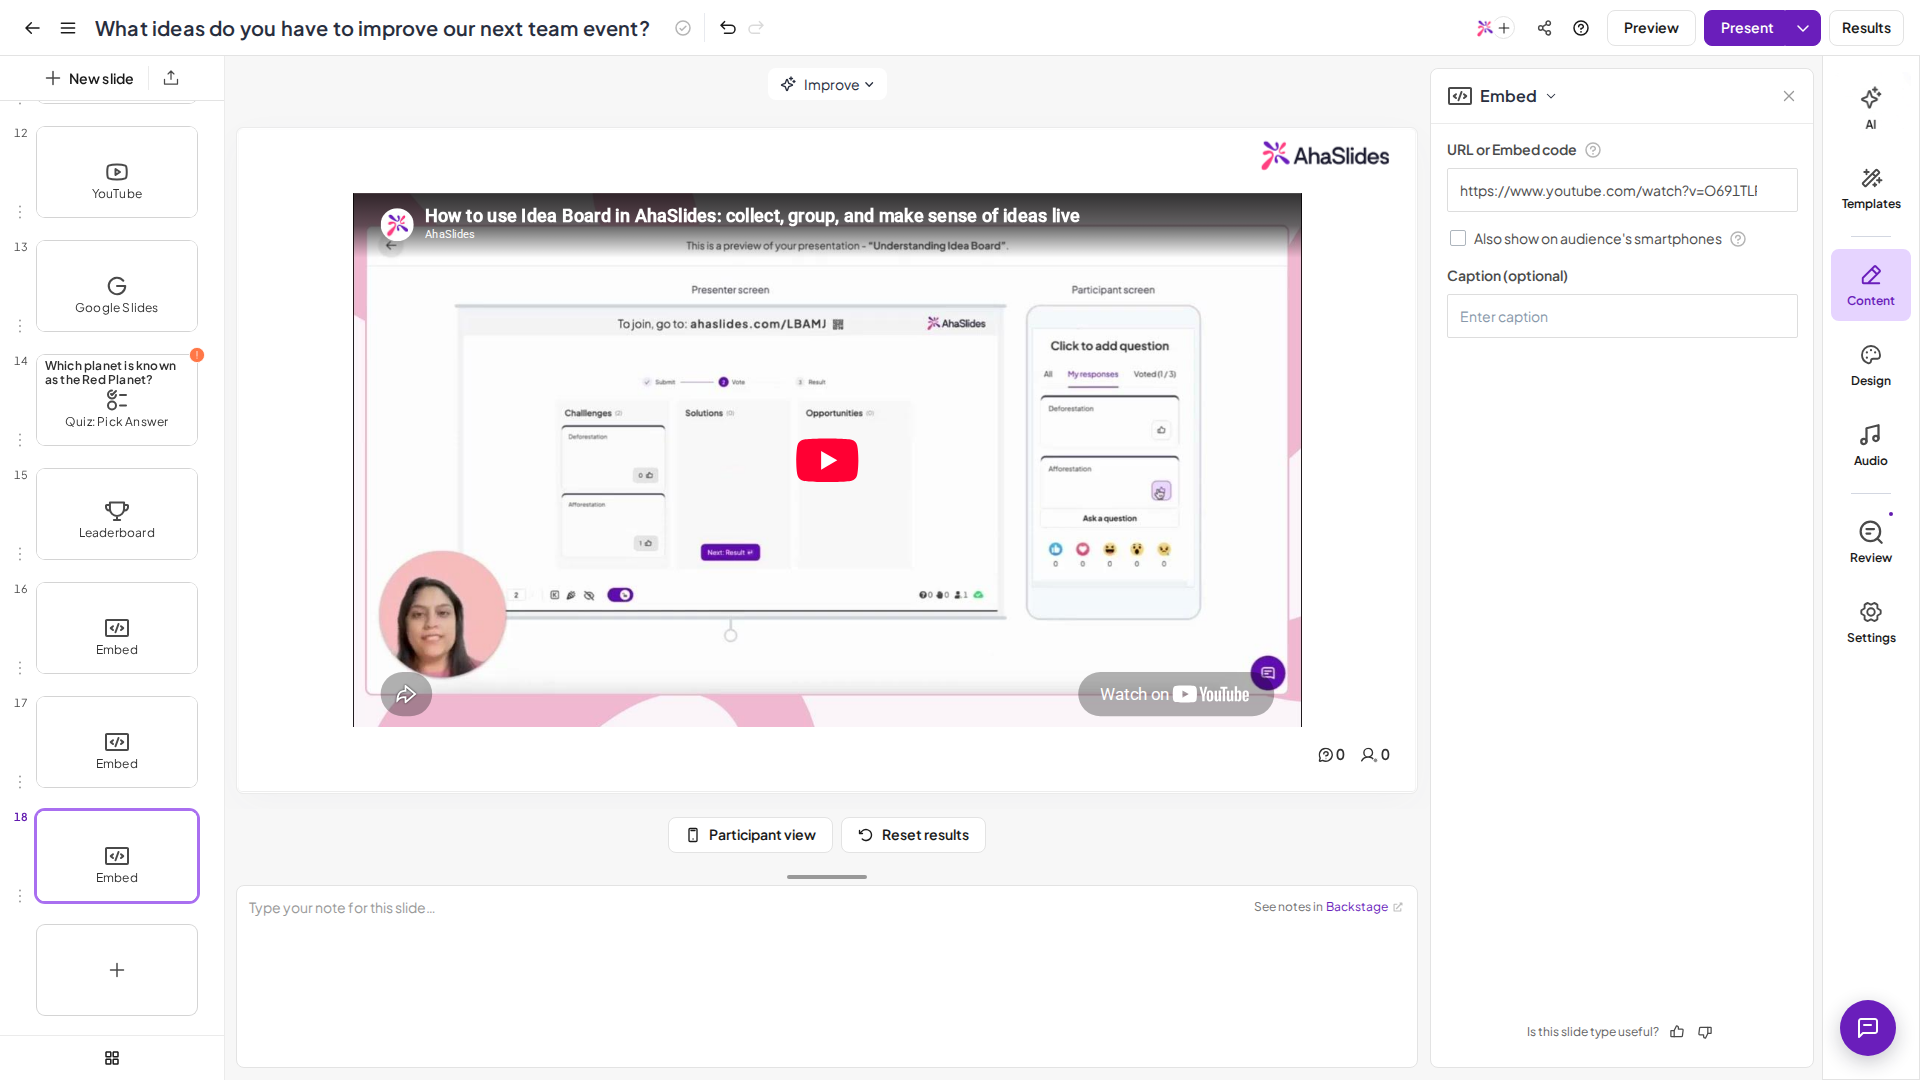Click the import upload icon beside New slide
Screen dimensions: 1920x1080
(x=171, y=78)
